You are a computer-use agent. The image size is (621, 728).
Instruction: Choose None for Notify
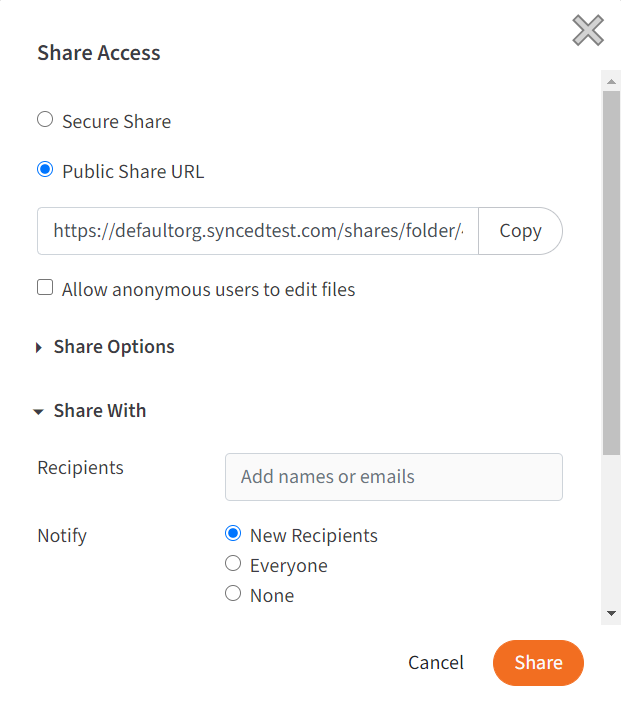[x=233, y=593]
